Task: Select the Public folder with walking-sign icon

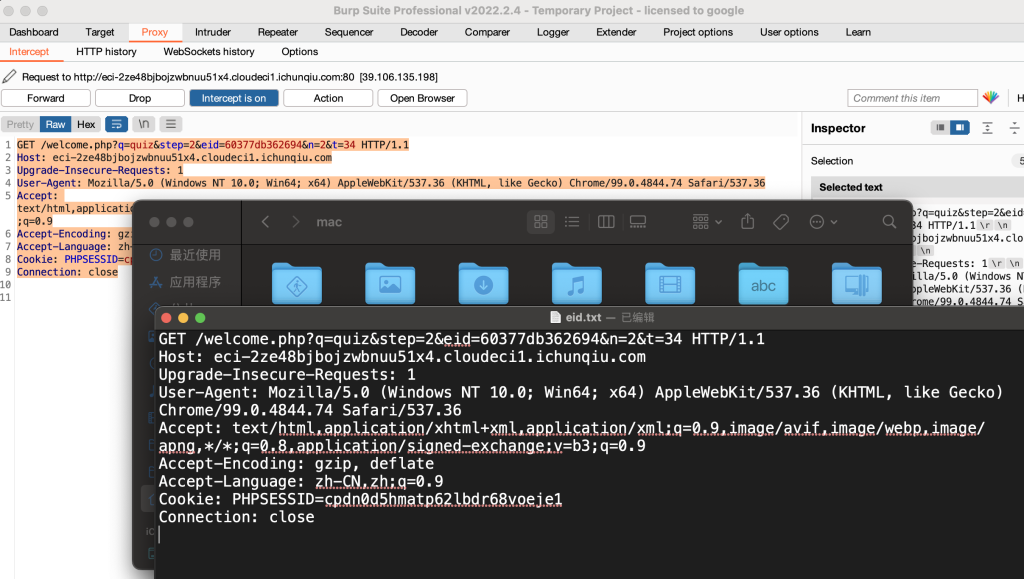Action: [296, 284]
